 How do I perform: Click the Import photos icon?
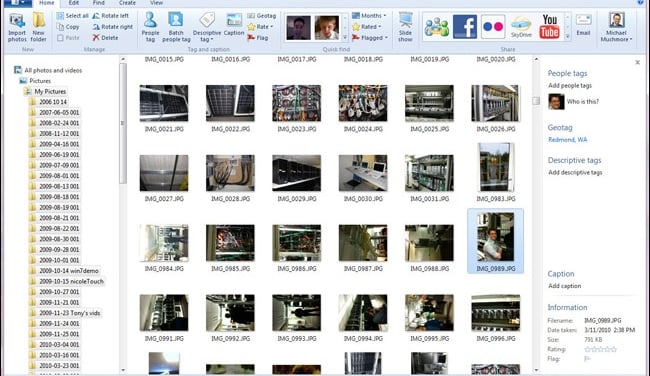pyautogui.click(x=17, y=27)
